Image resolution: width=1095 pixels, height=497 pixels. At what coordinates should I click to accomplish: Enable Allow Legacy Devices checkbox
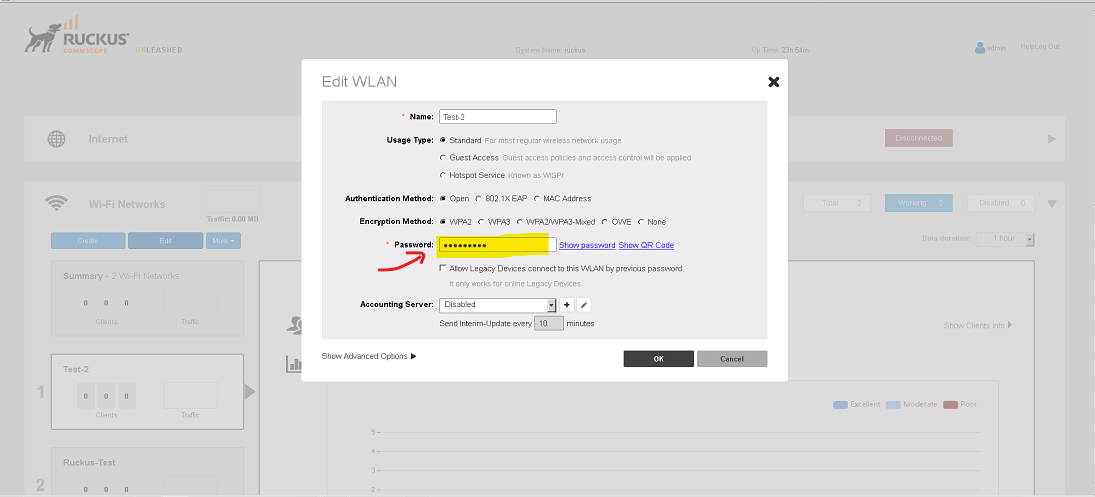(443, 268)
